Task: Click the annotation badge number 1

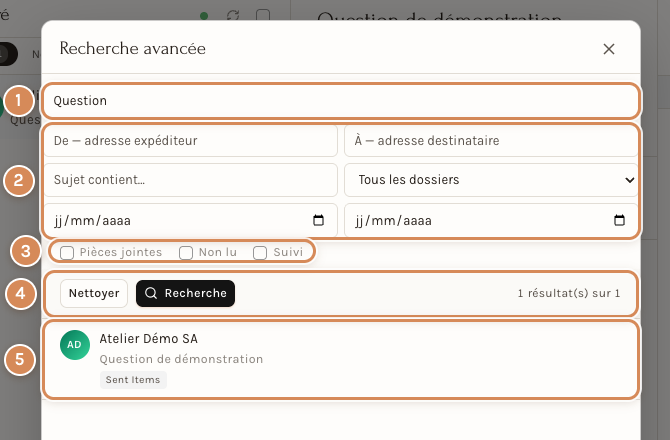Action: click(x=18, y=101)
